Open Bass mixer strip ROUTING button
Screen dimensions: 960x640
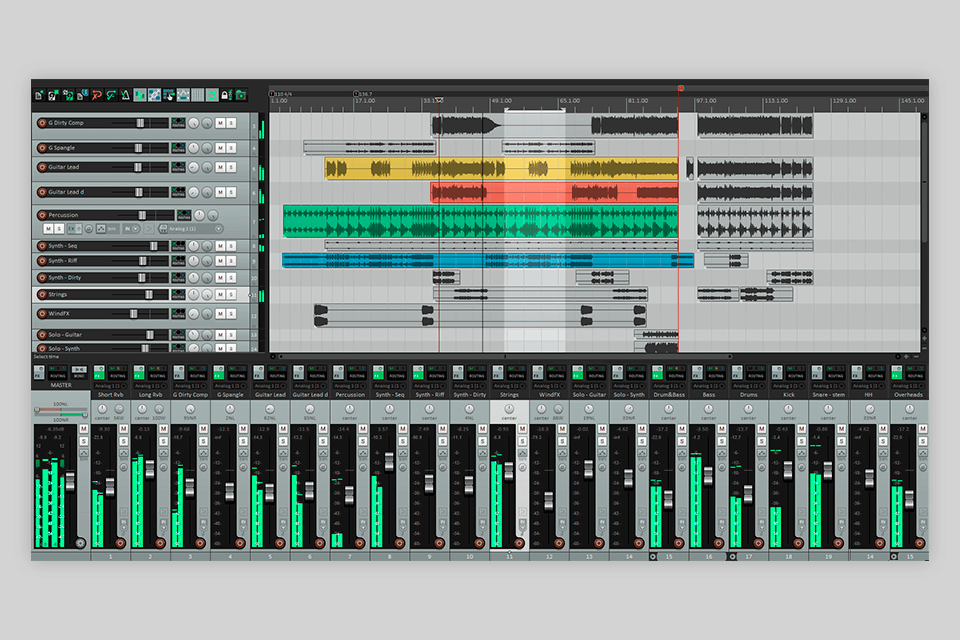point(716,373)
